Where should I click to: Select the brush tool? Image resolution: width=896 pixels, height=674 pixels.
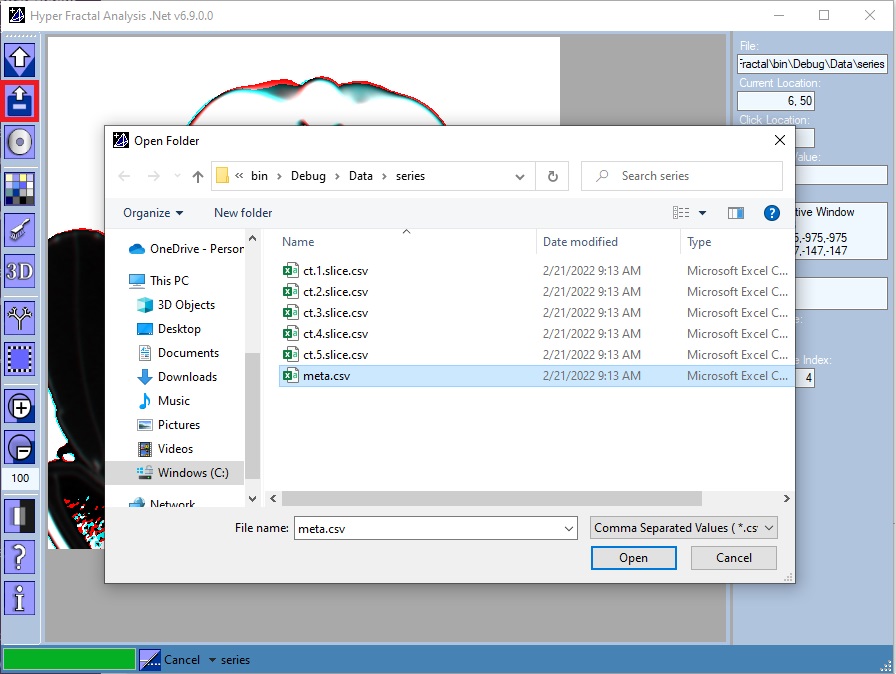[x=20, y=228]
